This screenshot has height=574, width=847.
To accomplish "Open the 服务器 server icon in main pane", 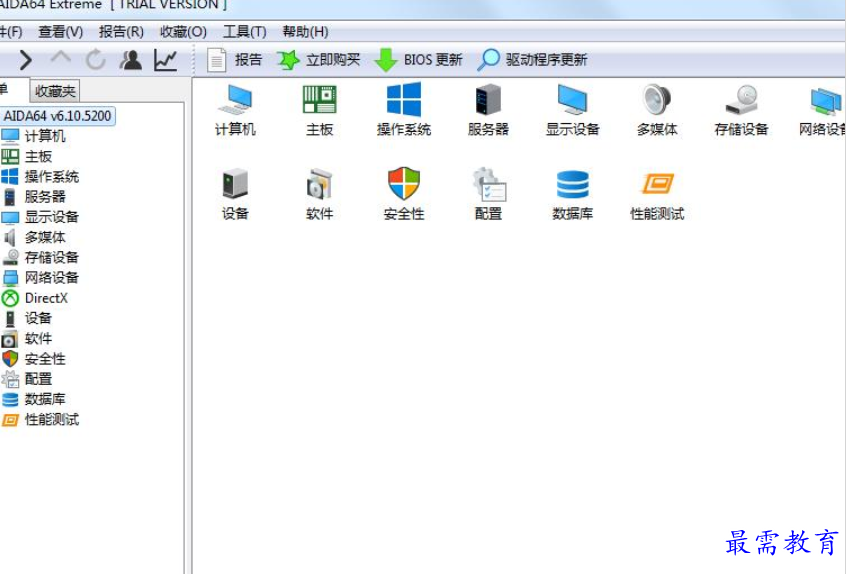I will 488,110.
